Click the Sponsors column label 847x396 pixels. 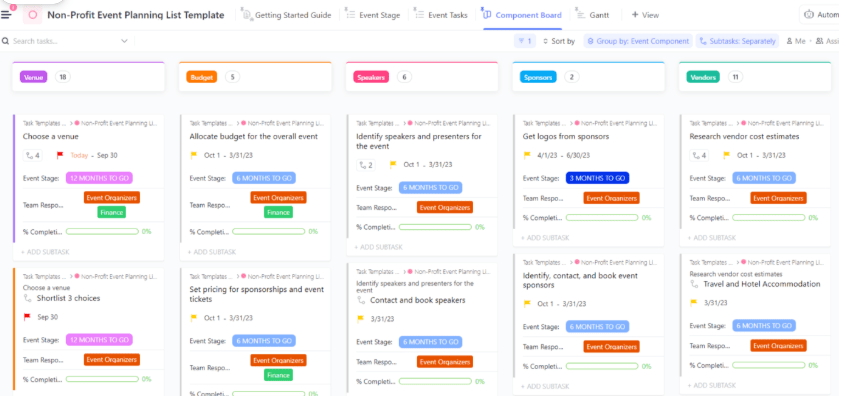538,77
